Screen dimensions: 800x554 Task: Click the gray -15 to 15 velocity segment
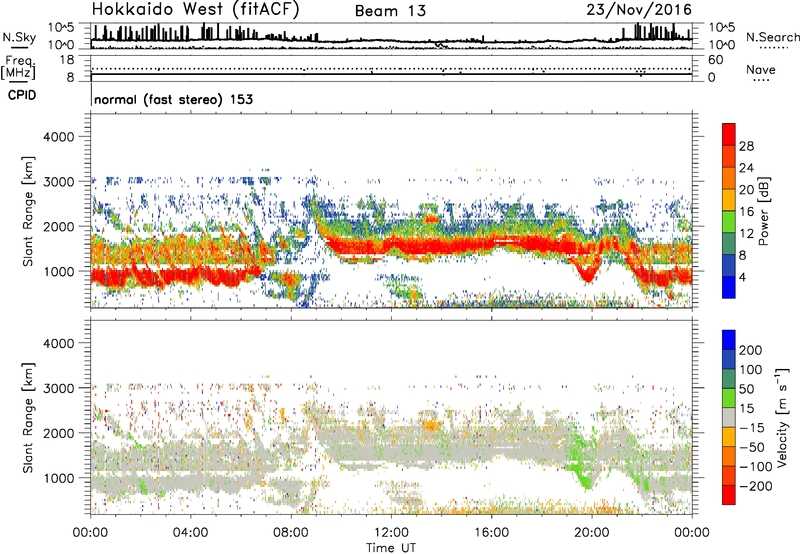click(729, 417)
